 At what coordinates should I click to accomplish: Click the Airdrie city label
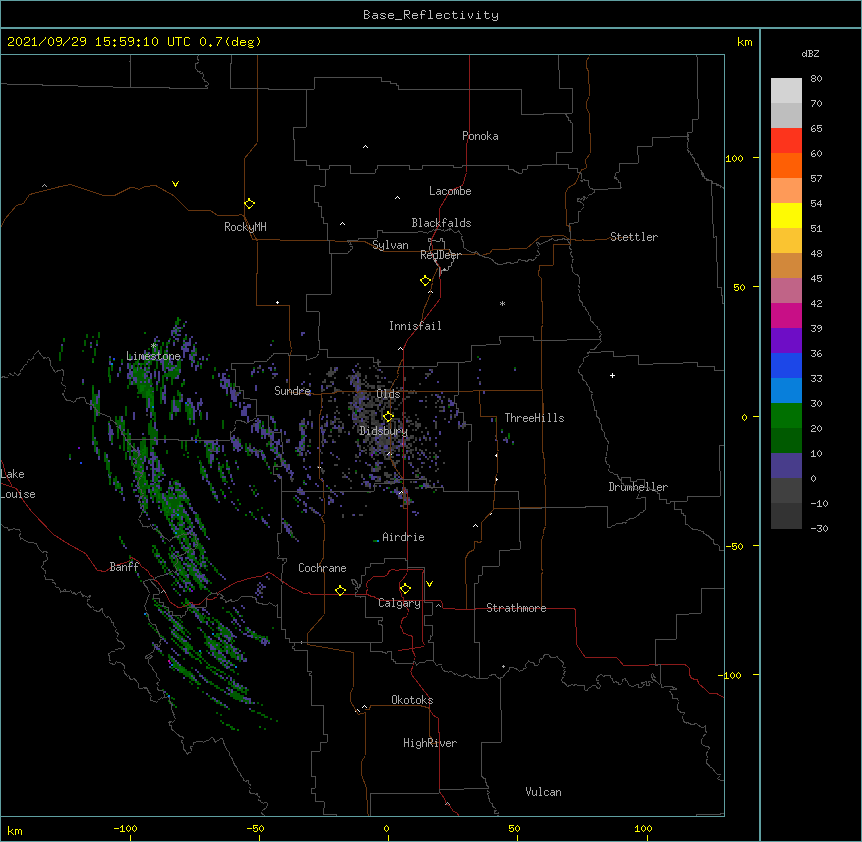tap(403, 537)
